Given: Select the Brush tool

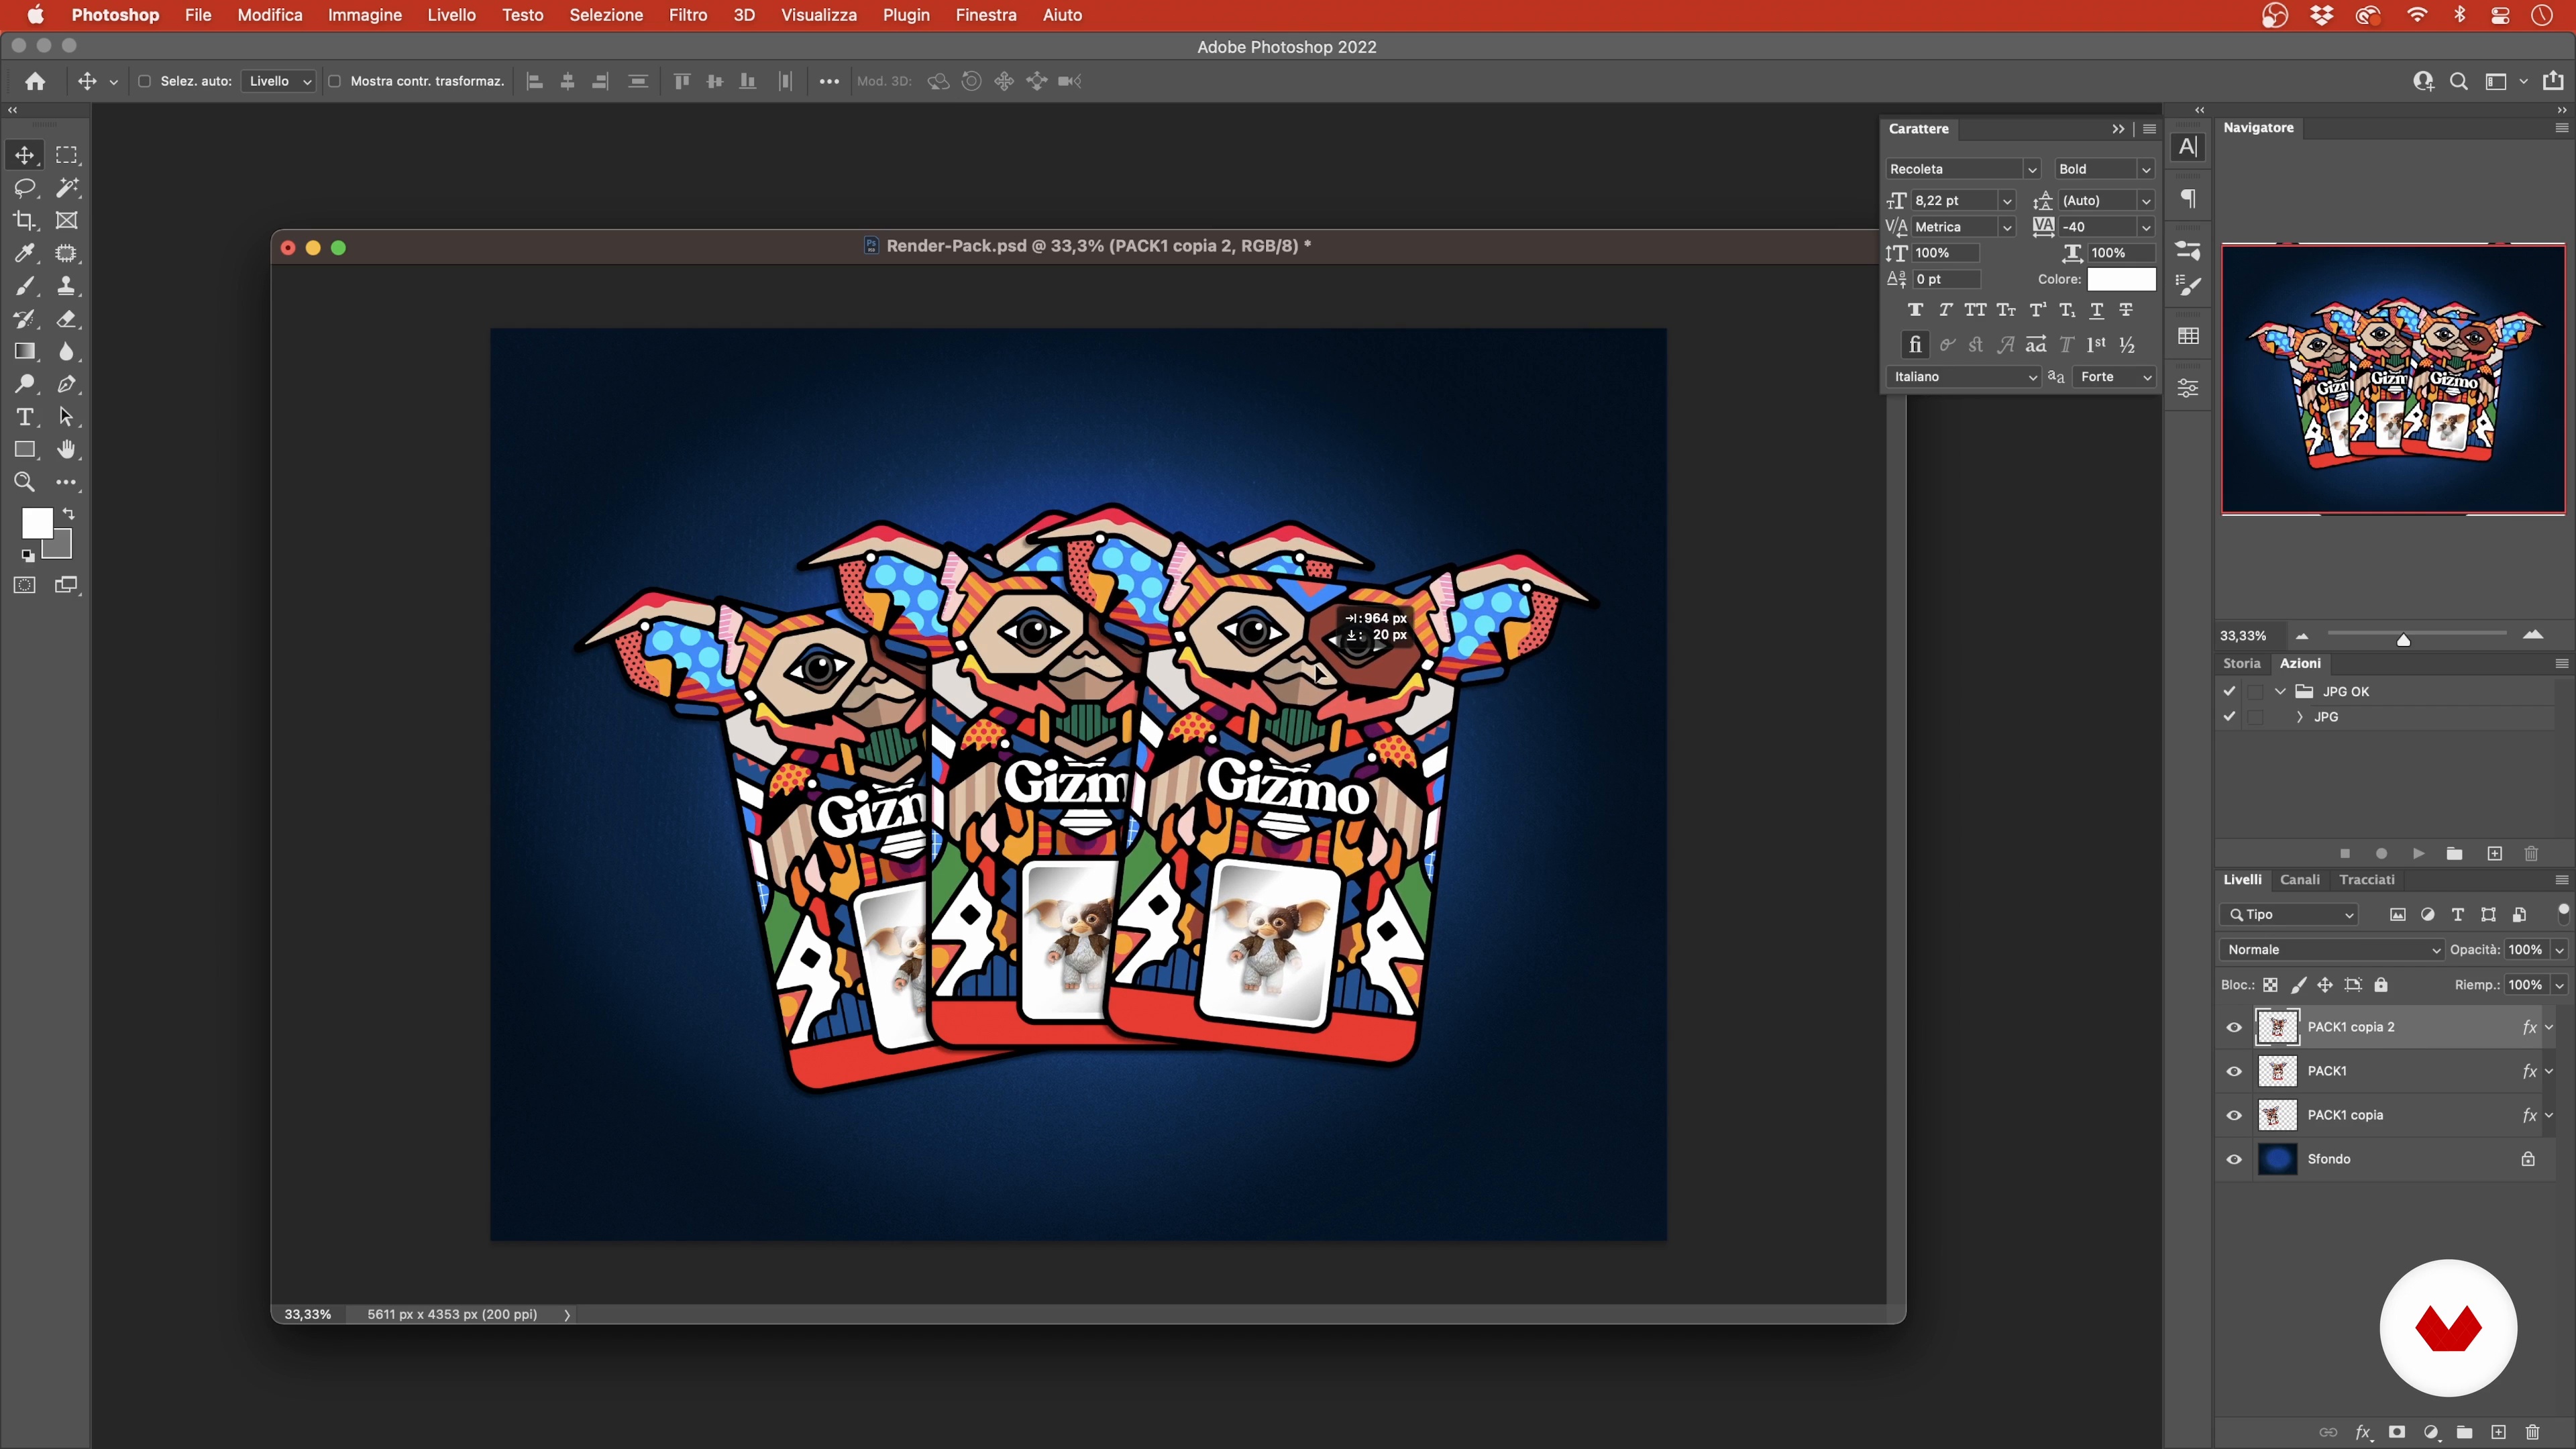Looking at the screenshot, I should pyautogui.click(x=25, y=286).
